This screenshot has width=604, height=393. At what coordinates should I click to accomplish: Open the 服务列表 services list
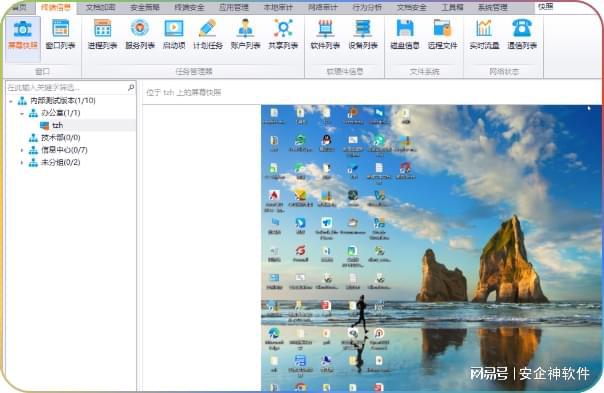[140, 35]
